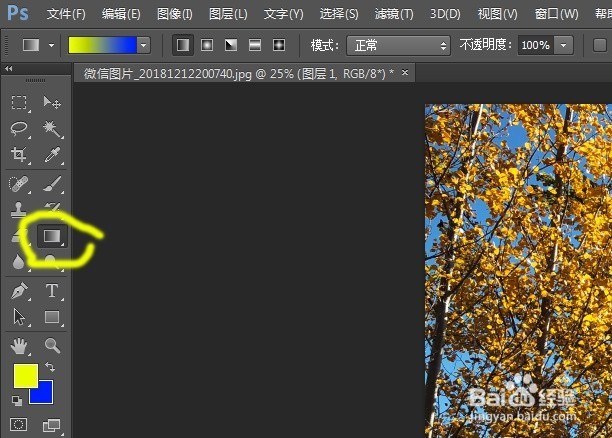Click the yellow-to-blue gradient preview
The width and height of the screenshot is (612, 438).
click(x=103, y=45)
